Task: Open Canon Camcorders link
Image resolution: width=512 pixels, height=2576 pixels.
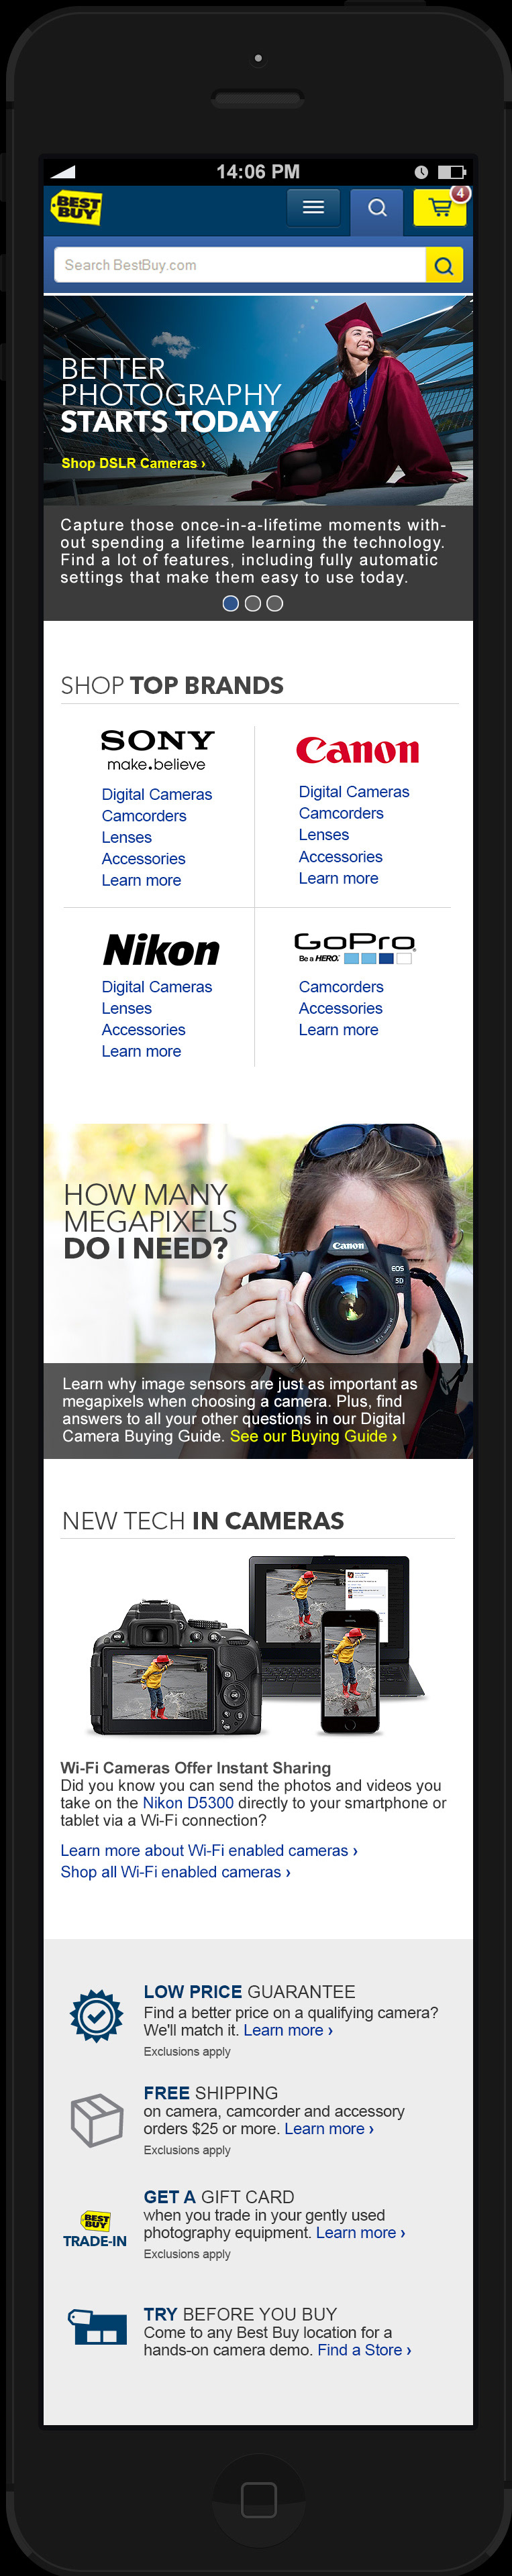Action: (341, 813)
